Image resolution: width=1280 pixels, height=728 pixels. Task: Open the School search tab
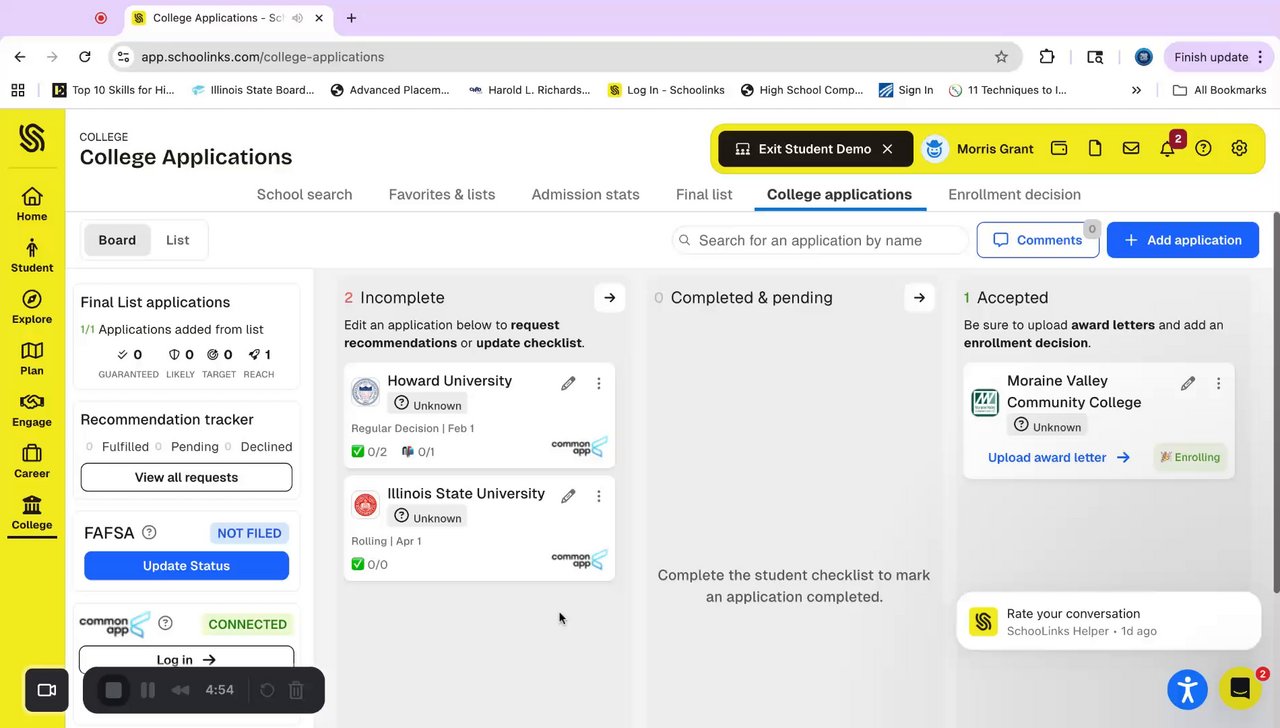click(x=304, y=194)
